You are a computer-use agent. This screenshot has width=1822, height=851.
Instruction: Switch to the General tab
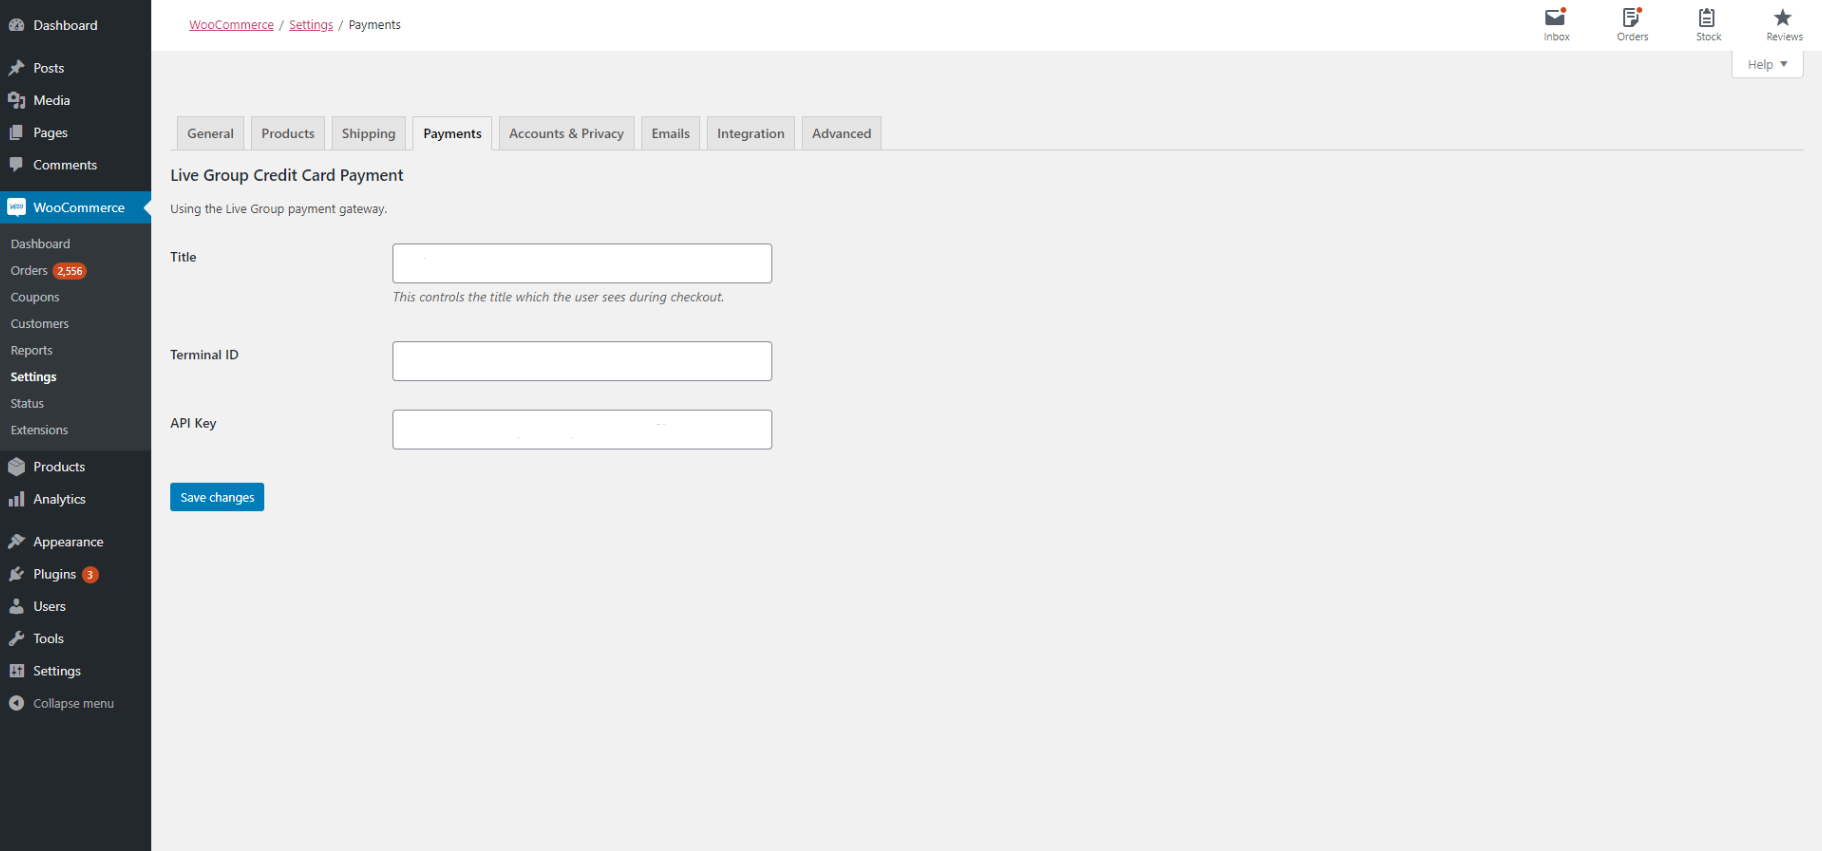210,133
